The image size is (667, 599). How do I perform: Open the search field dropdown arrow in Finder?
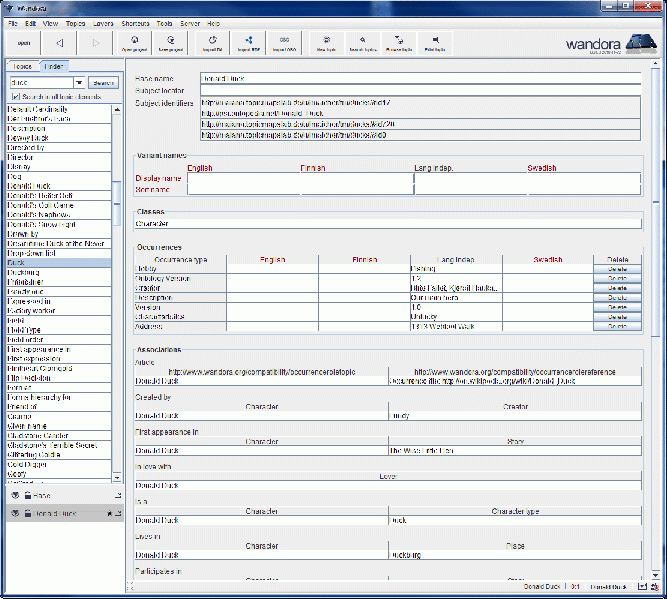(x=81, y=82)
